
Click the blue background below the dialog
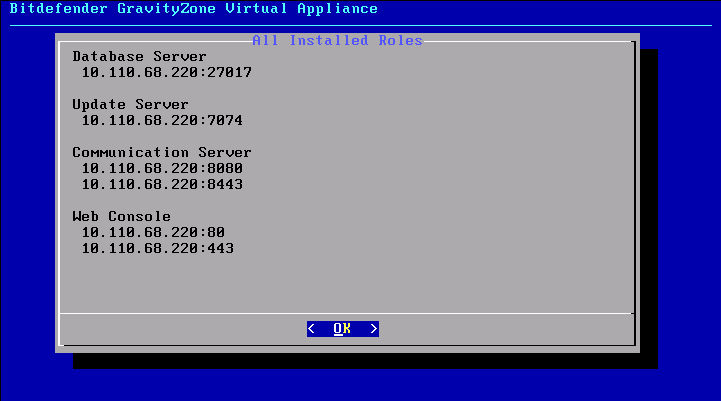coord(360,385)
